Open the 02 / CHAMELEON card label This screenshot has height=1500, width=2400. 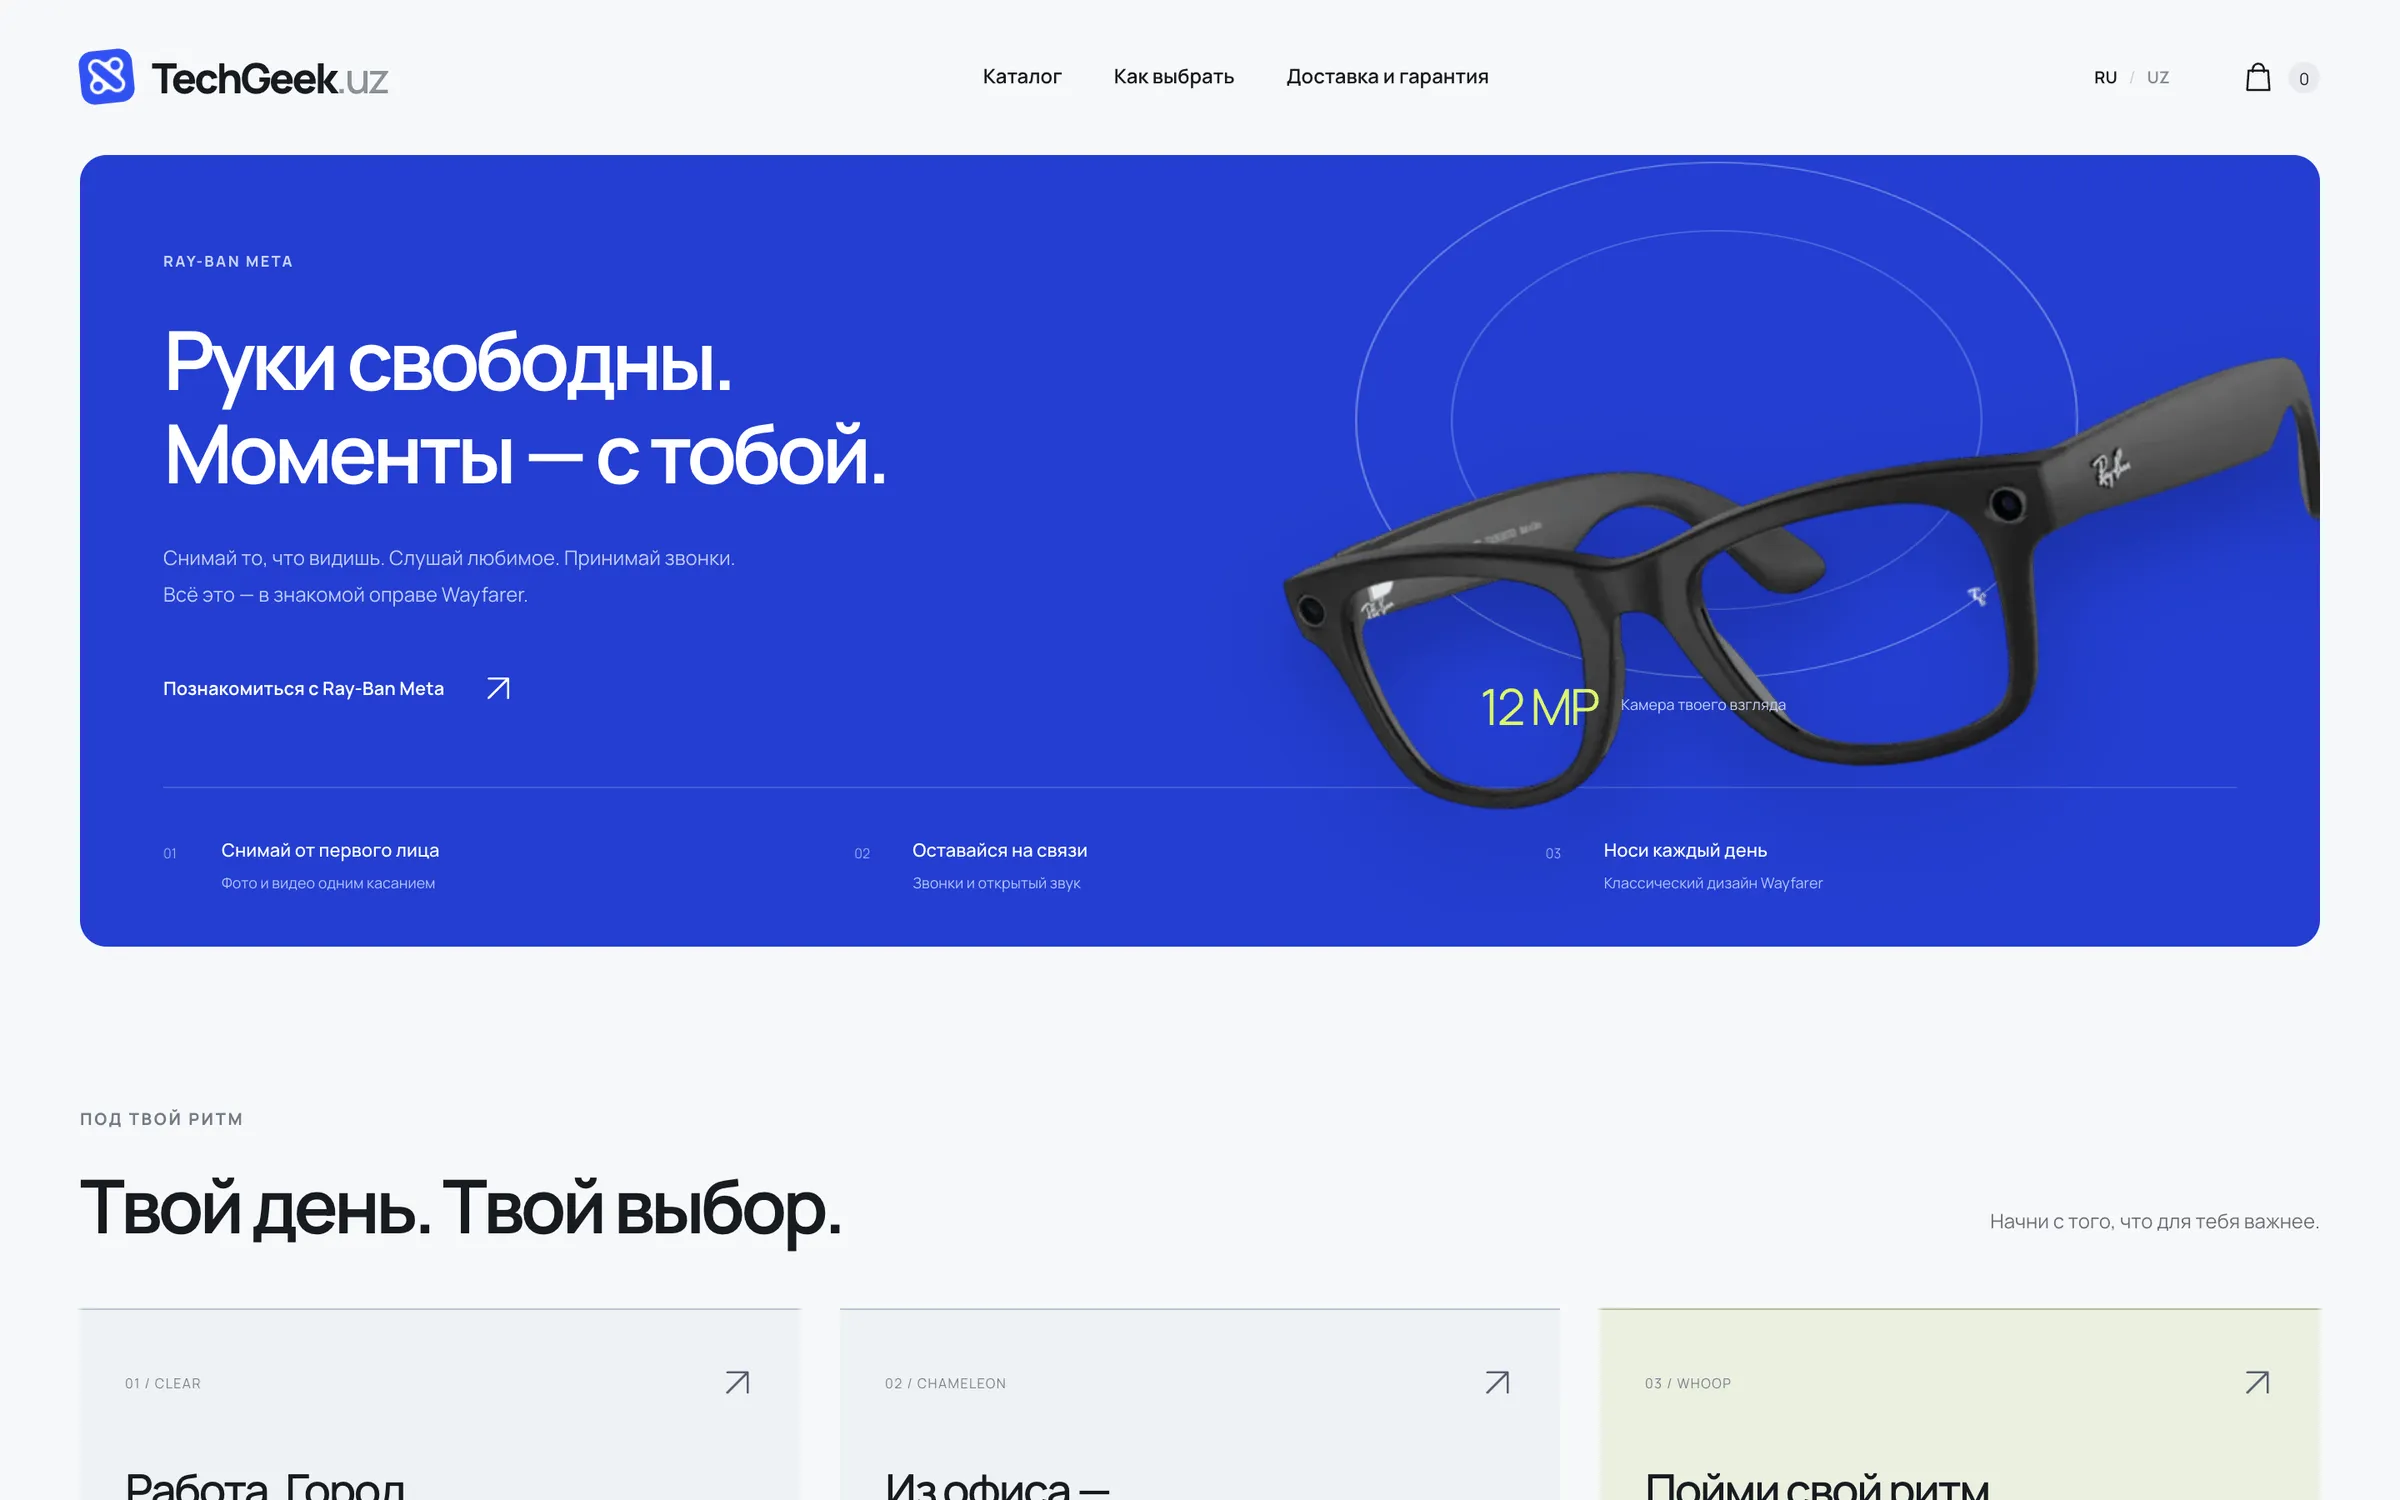(945, 1383)
